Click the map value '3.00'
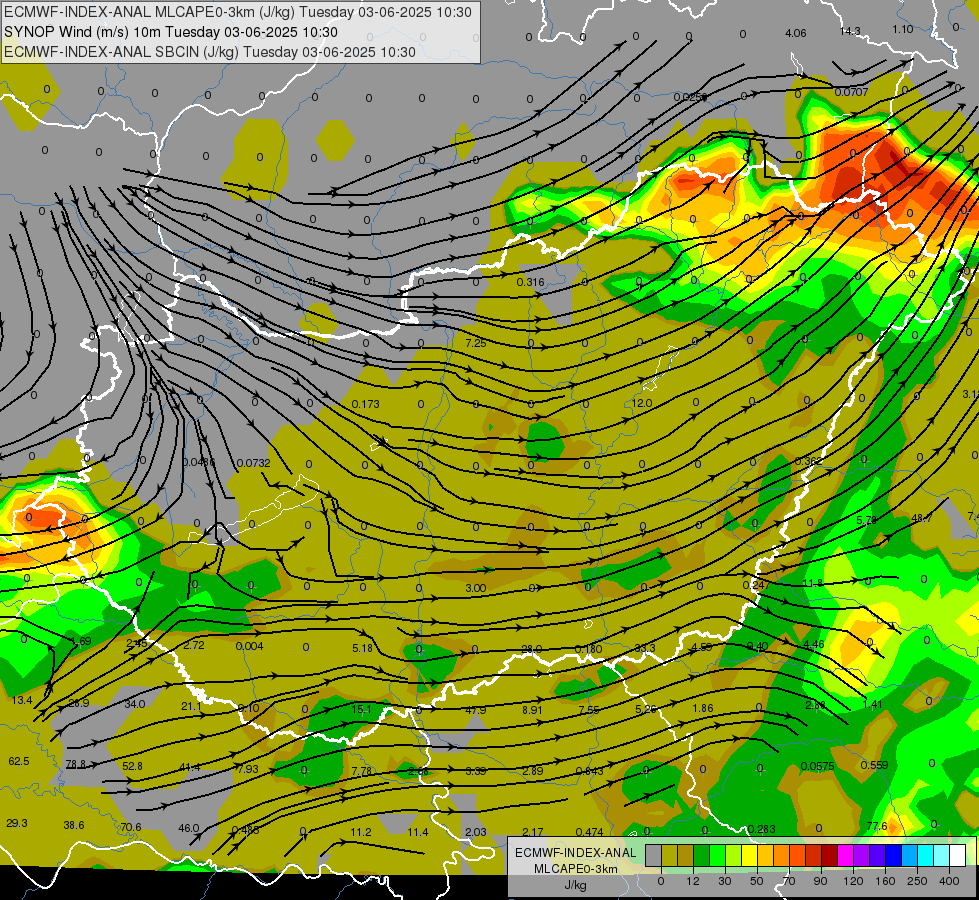 click(476, 588)
